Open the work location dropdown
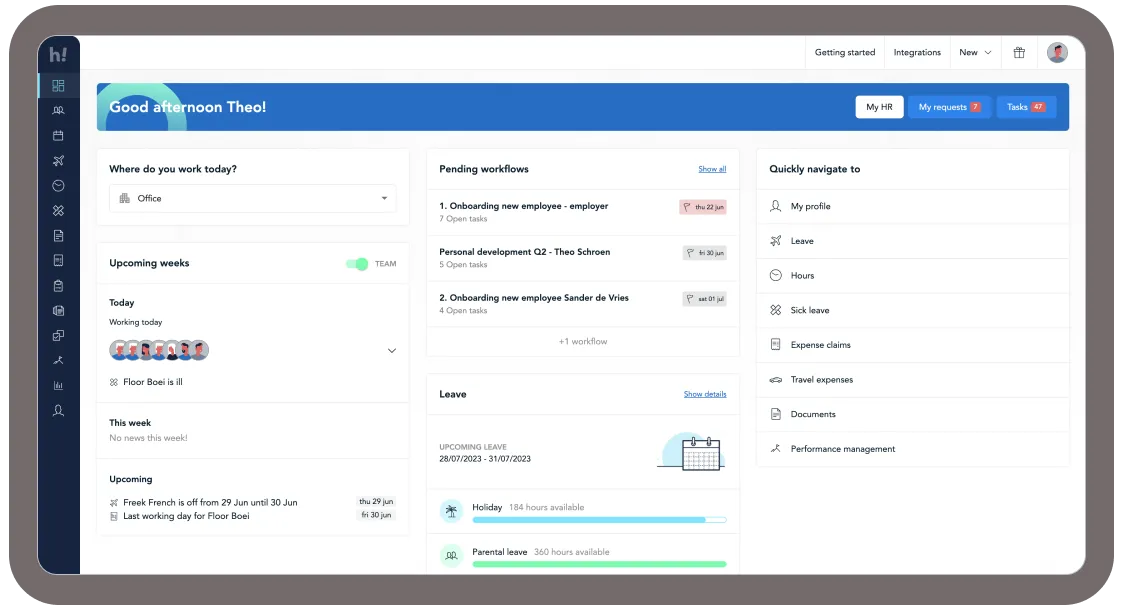1148x605 pixels. (253, 198)
